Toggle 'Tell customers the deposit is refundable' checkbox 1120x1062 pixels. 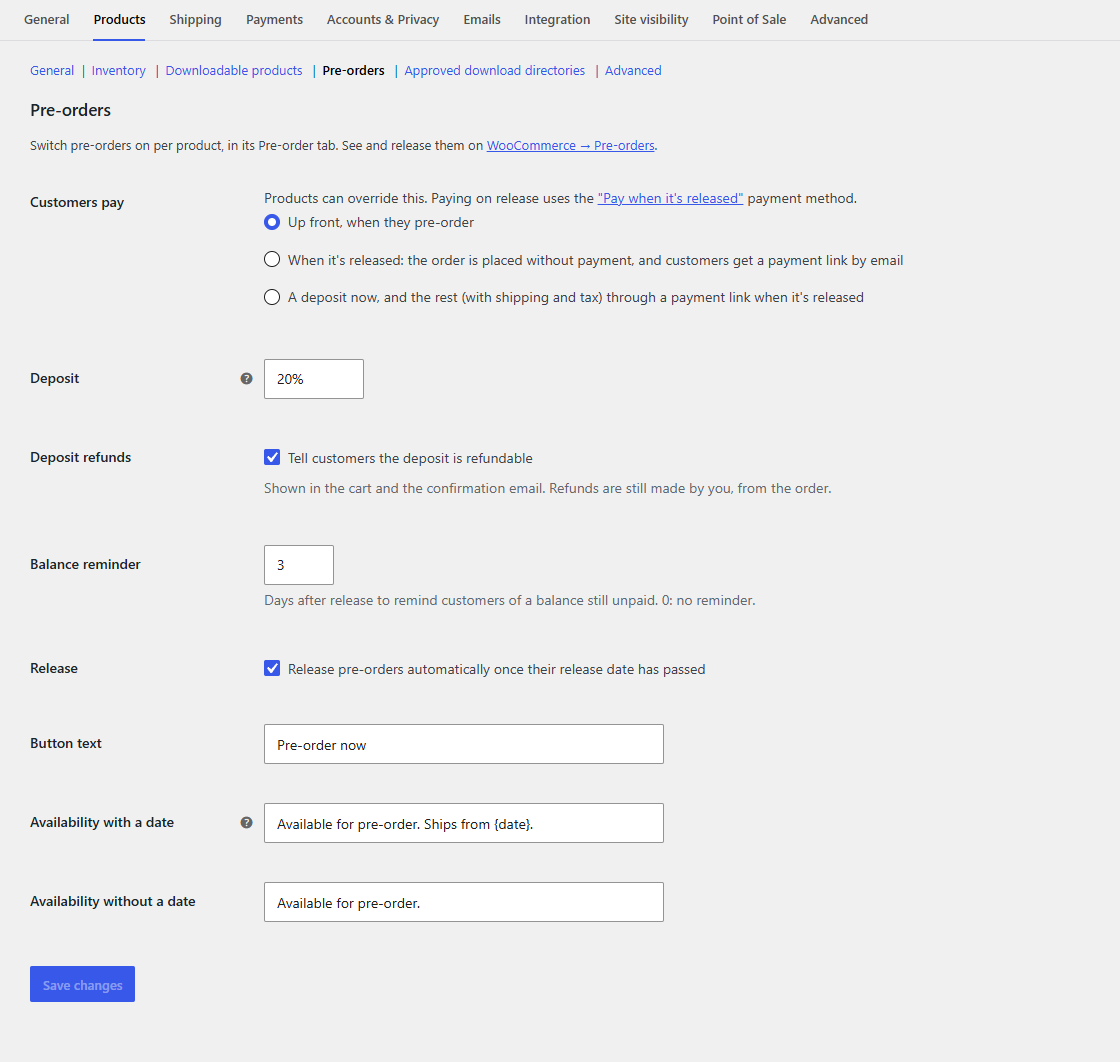[x=272, y=457]
